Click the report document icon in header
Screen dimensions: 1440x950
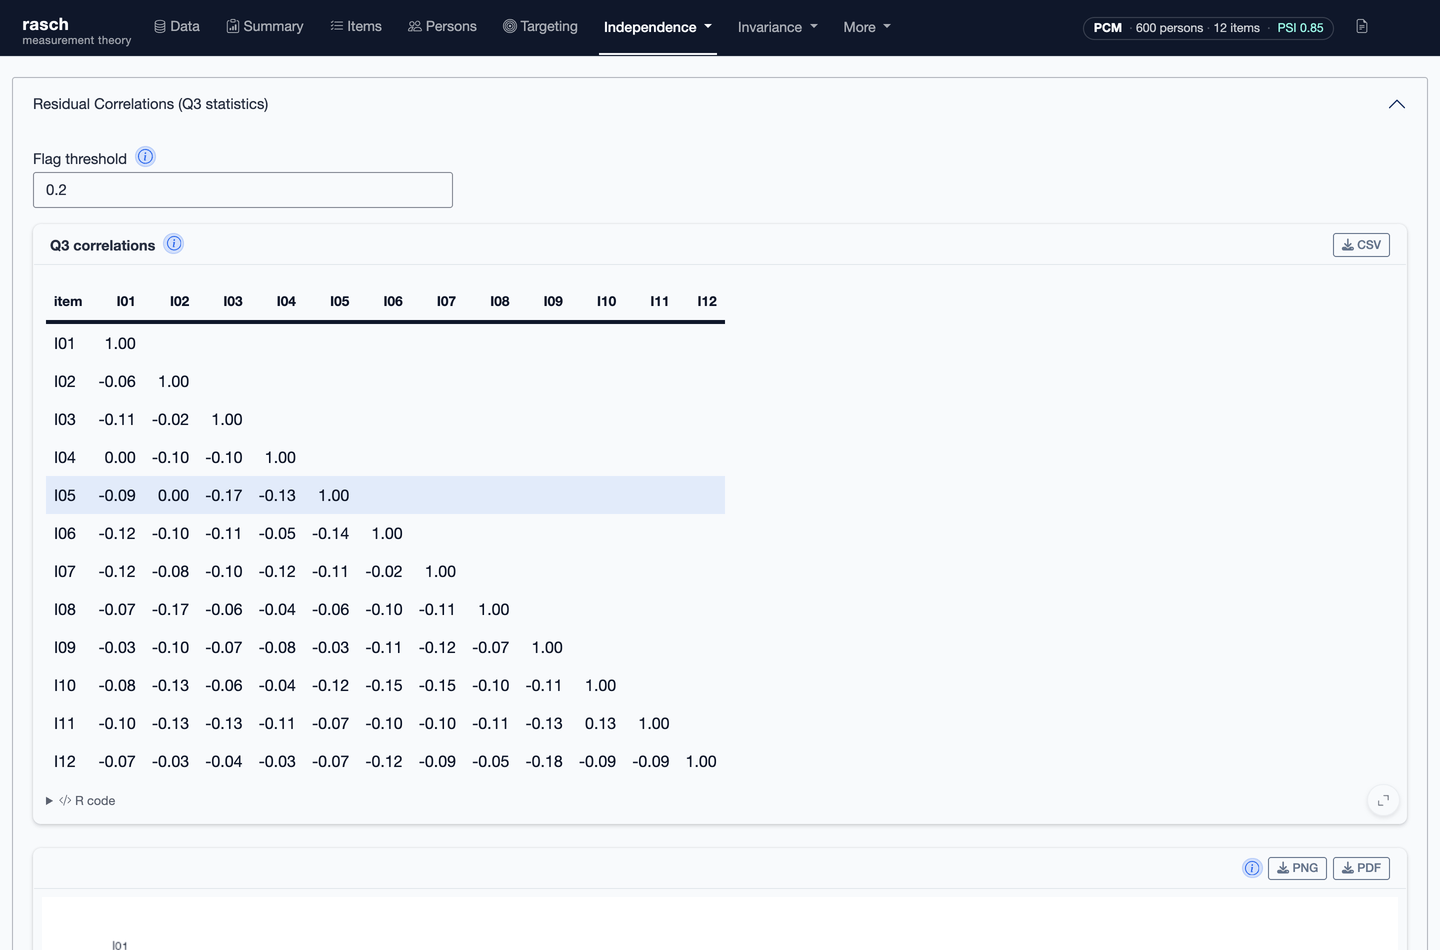[1362, 27]
